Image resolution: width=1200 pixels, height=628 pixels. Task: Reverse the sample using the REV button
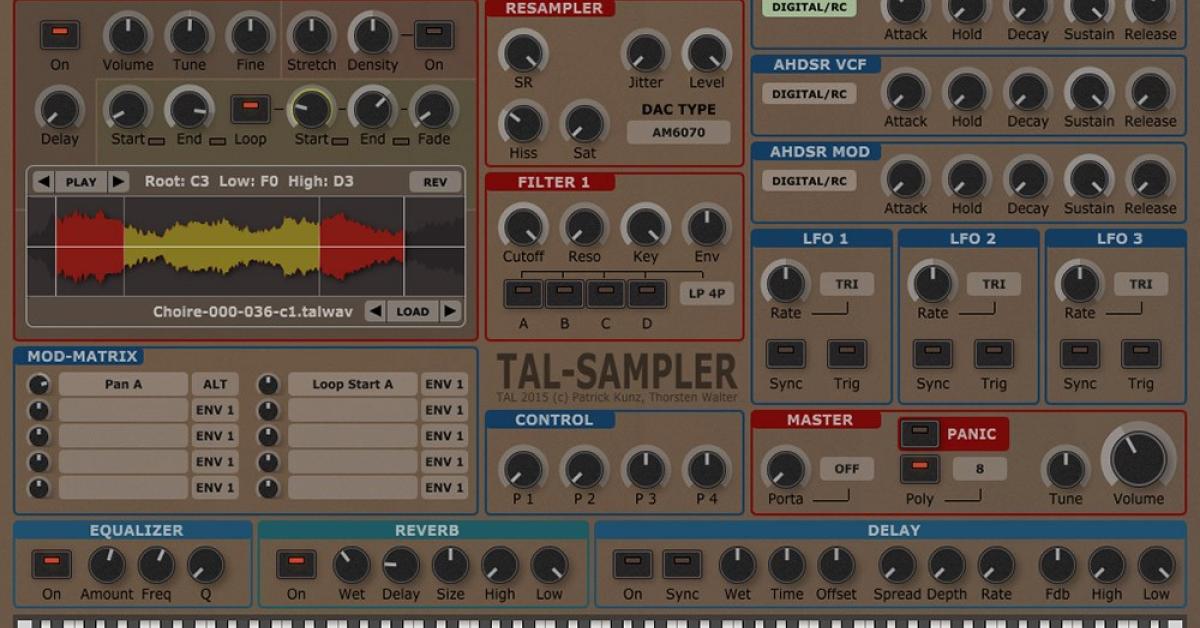pyautogui.click(x=433, y=182)
